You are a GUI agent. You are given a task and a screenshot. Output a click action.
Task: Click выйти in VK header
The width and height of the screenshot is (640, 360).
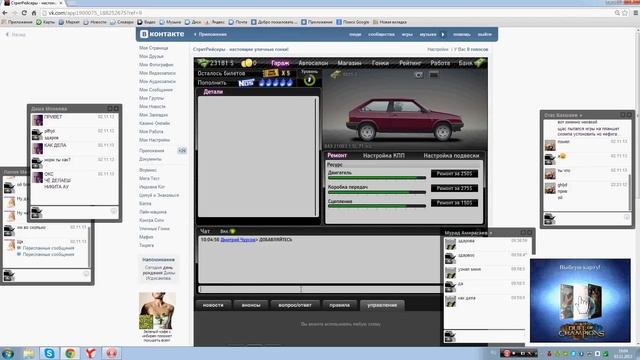pyautogui.click(x=484, y=34)
